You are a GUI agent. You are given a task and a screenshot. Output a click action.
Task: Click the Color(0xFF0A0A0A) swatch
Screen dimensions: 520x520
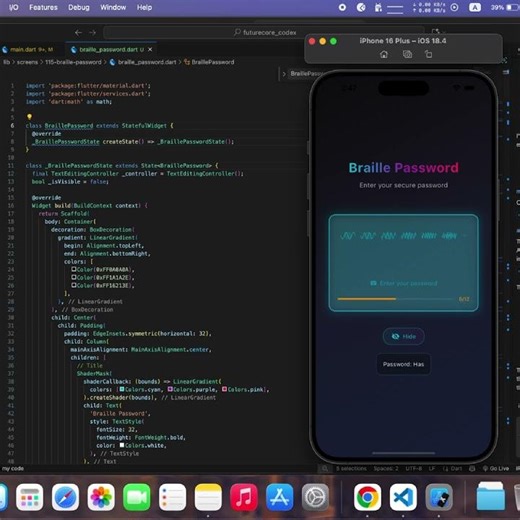coord(74,269)
